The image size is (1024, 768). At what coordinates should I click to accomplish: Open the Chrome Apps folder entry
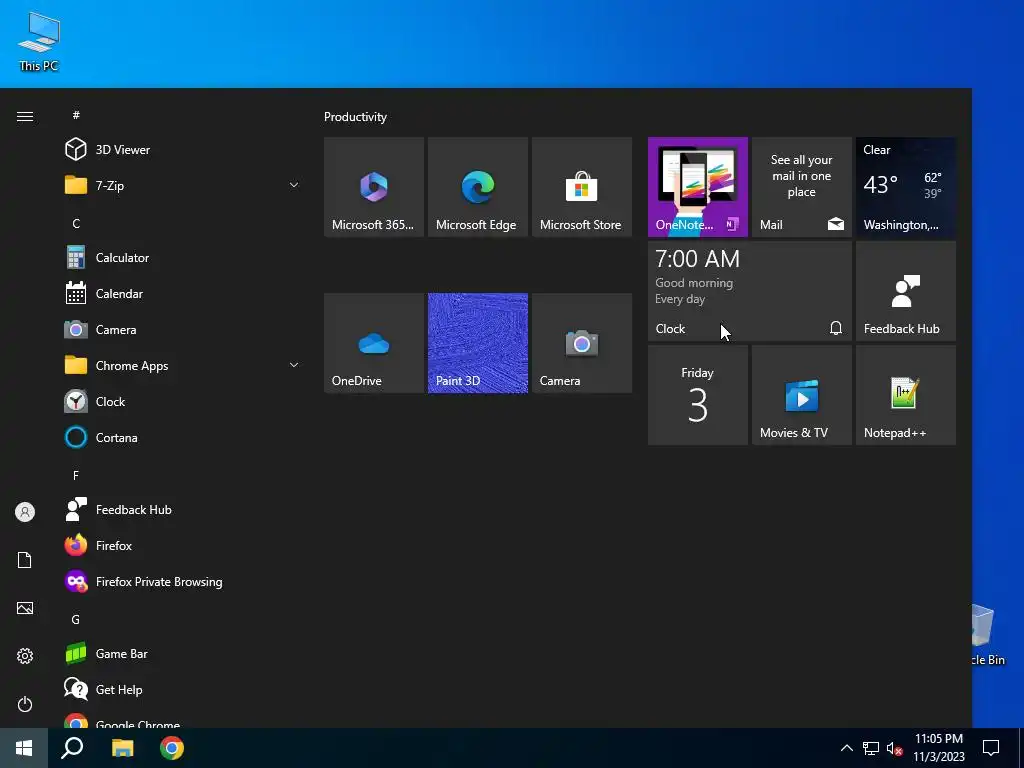point(182,366)
